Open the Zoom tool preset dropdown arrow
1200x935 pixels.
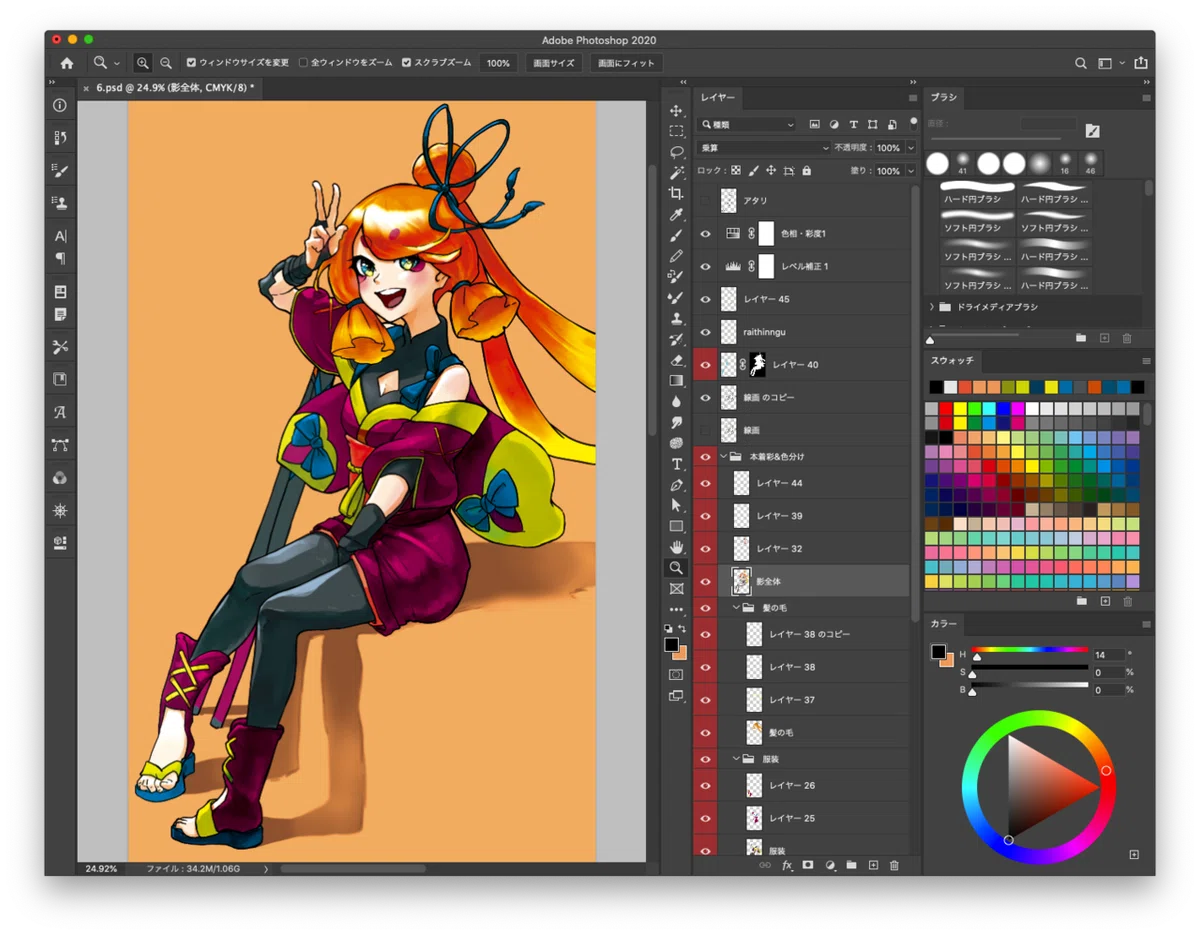coord(117,63)
